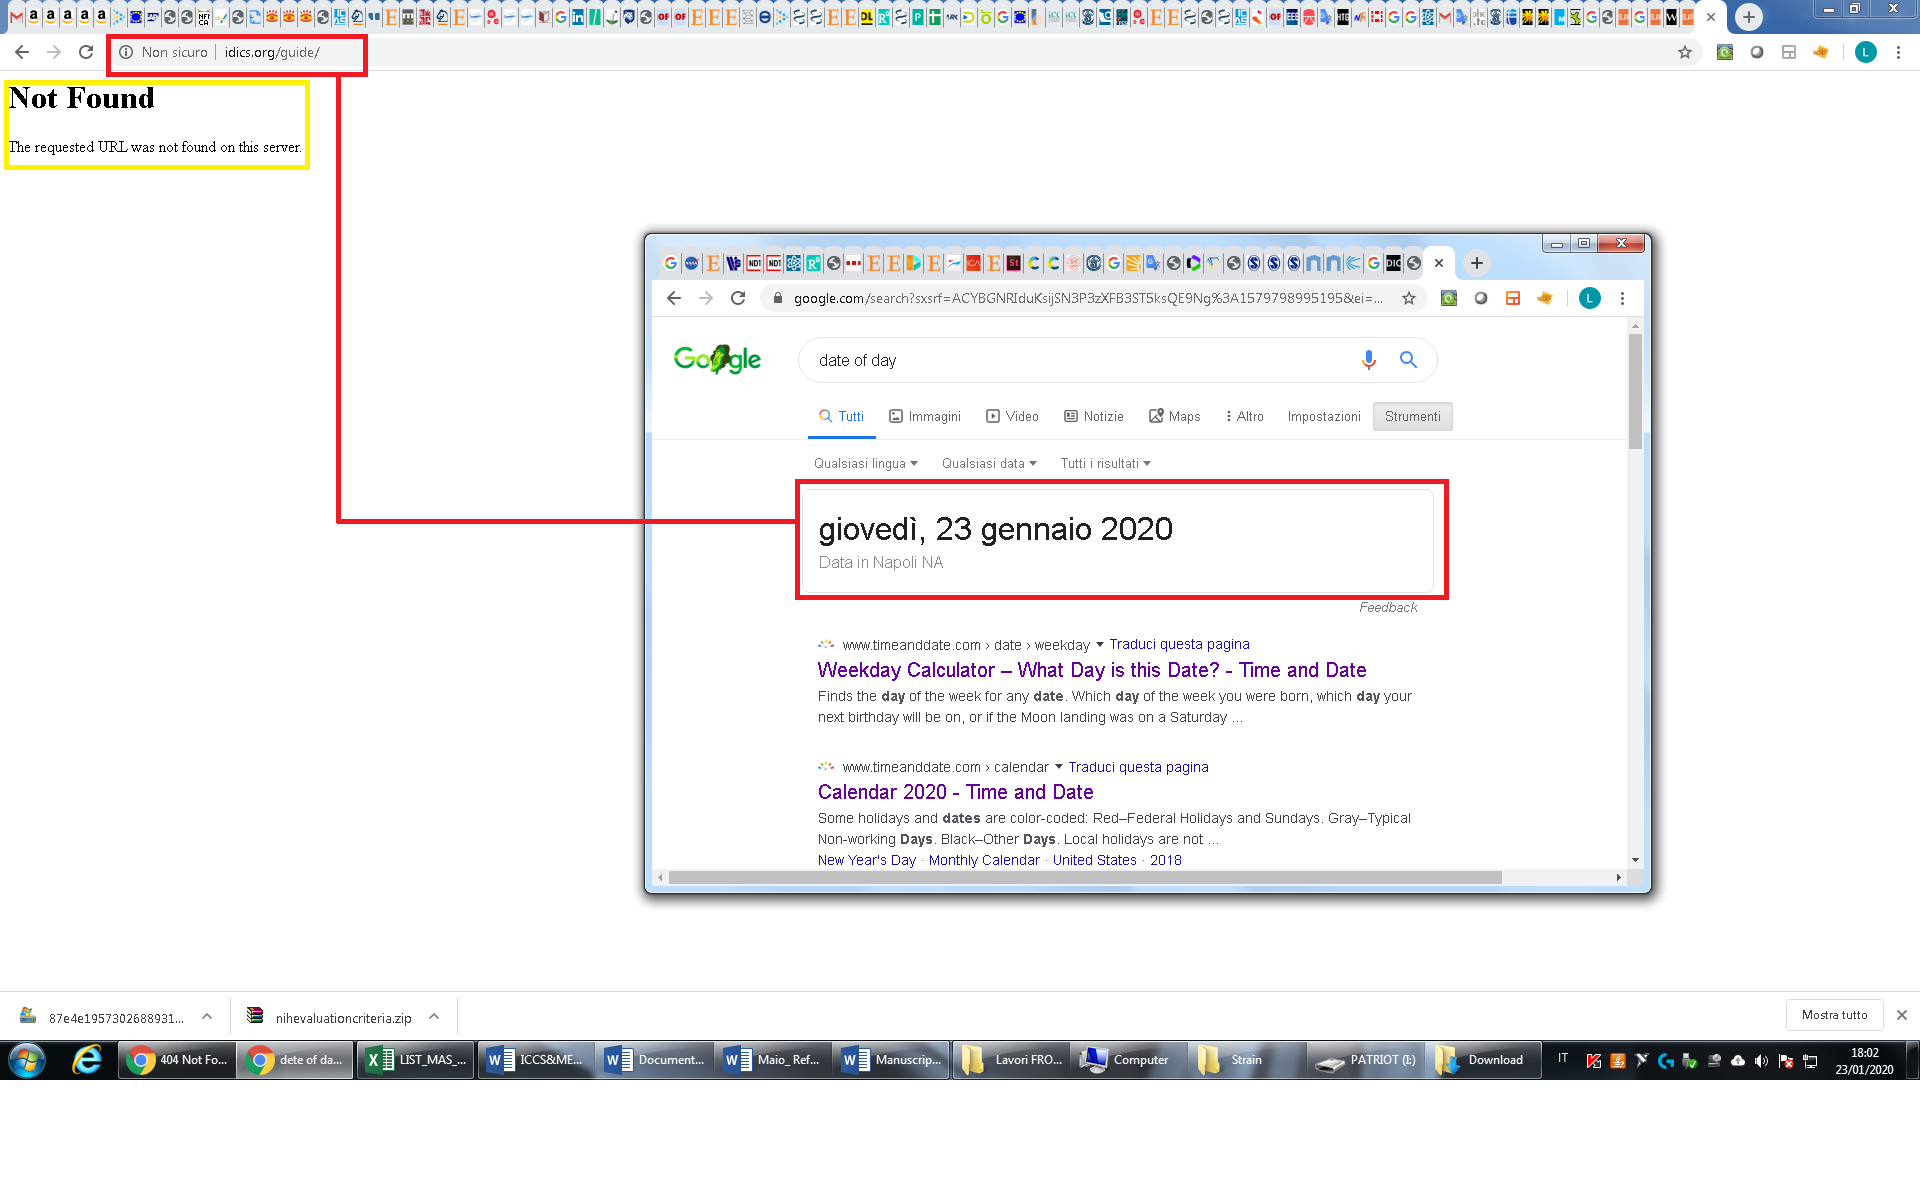Expand the Qualsiasi data dropdown
This screenshot has width=1920, height=1200.
point(988,463)
